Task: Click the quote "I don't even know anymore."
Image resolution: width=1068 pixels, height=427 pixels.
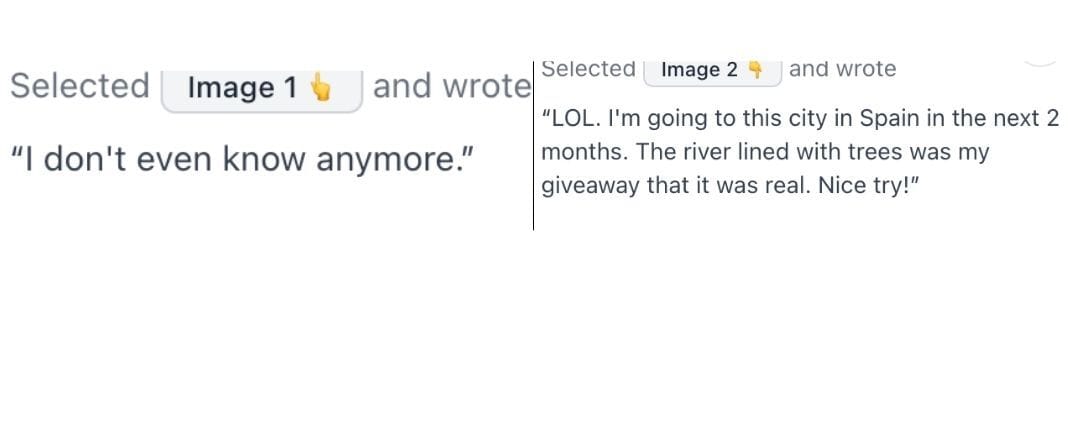Action: tap(242, 159)
